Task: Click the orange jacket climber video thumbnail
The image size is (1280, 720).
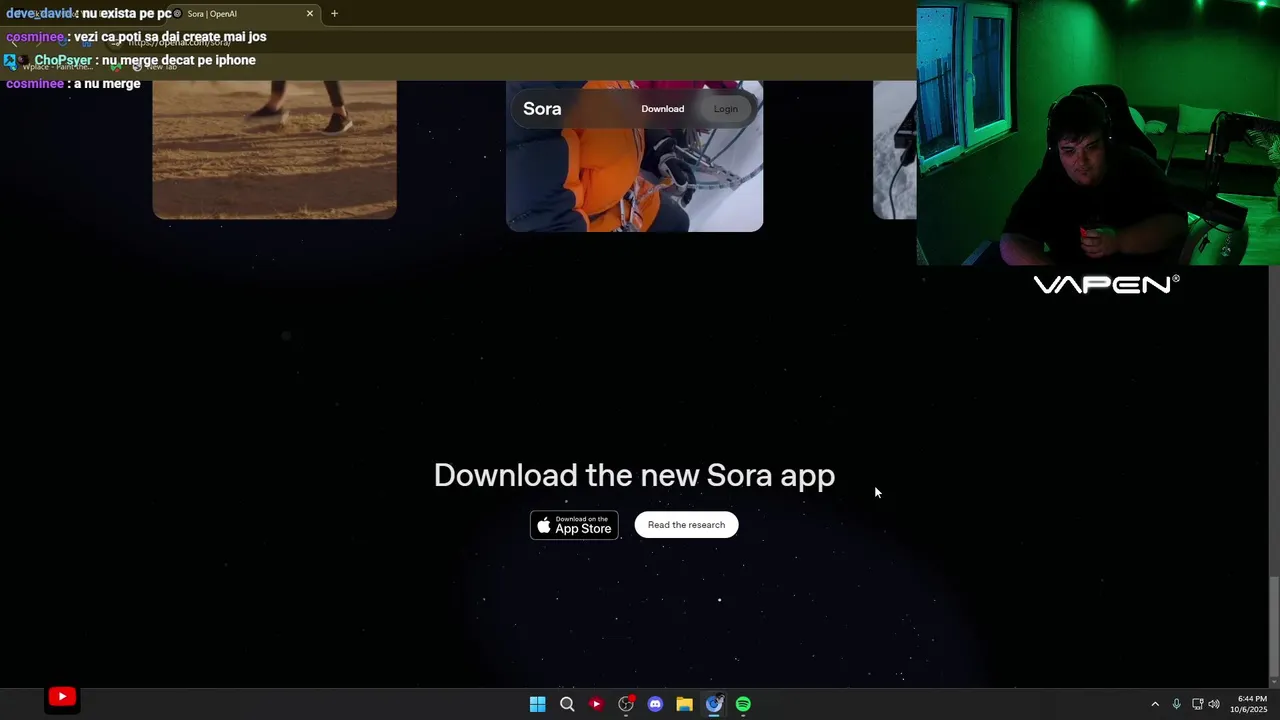Action: [634, 156]
